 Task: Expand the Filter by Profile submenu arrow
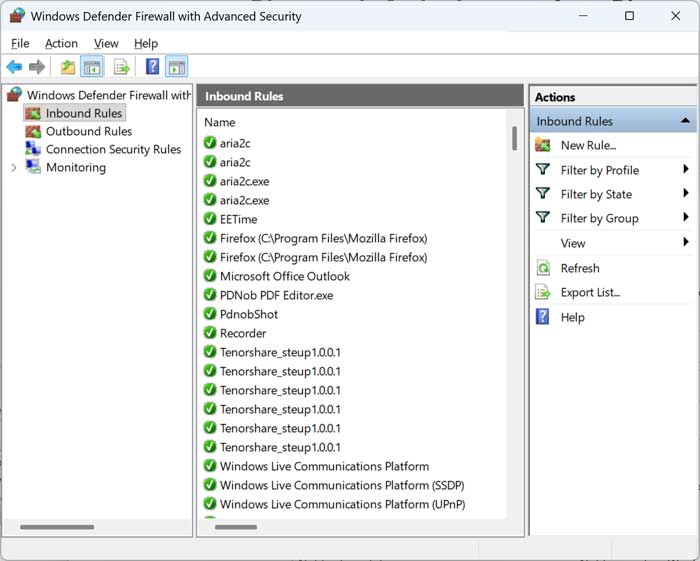click(686, 169)
